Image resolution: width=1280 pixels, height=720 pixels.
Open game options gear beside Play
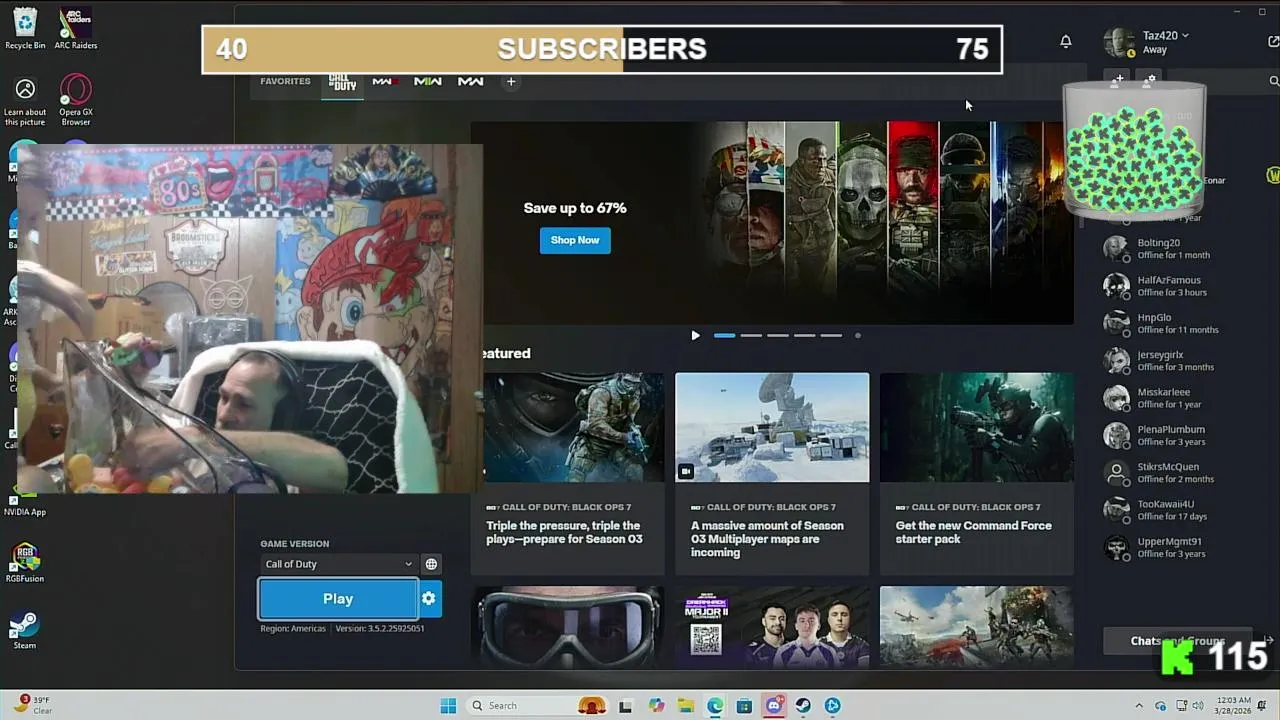click(429, 599)
